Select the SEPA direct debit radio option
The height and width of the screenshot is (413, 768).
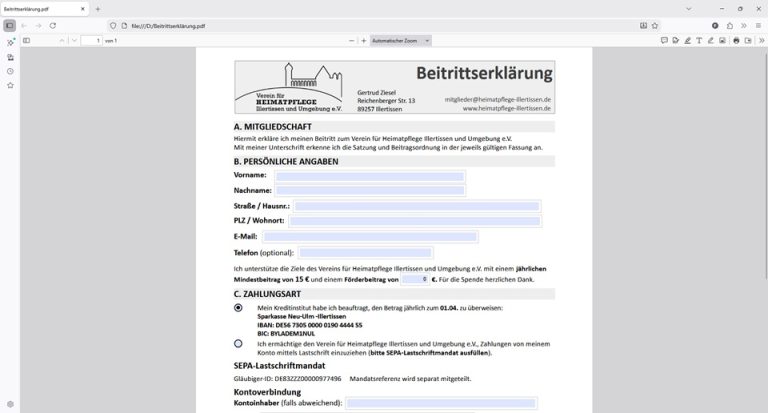point(238,344)
